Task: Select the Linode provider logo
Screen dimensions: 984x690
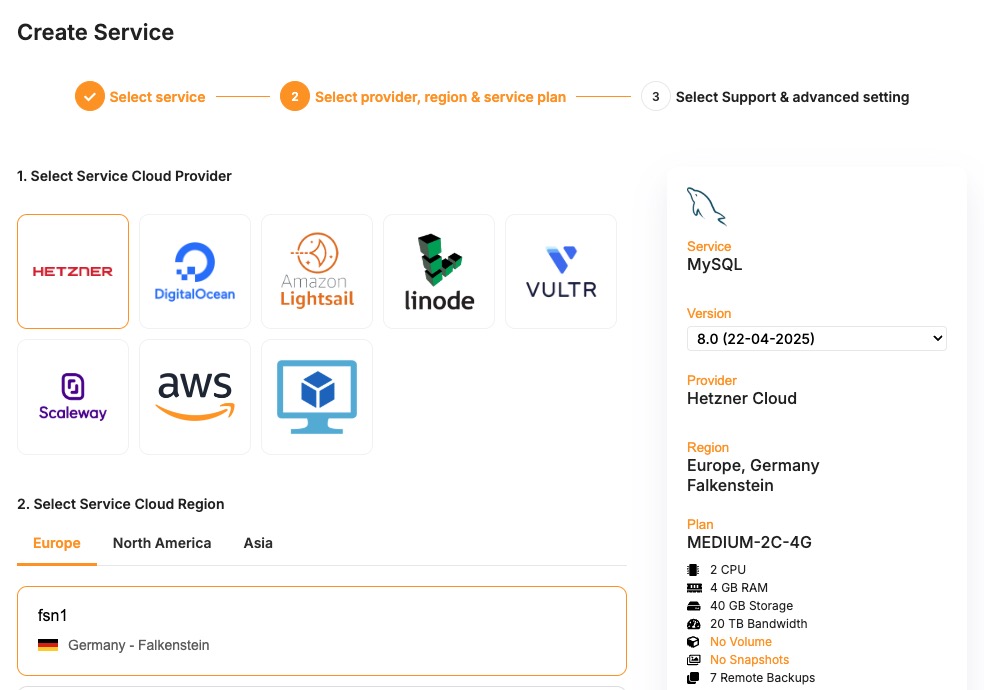Action: point(439,271)
